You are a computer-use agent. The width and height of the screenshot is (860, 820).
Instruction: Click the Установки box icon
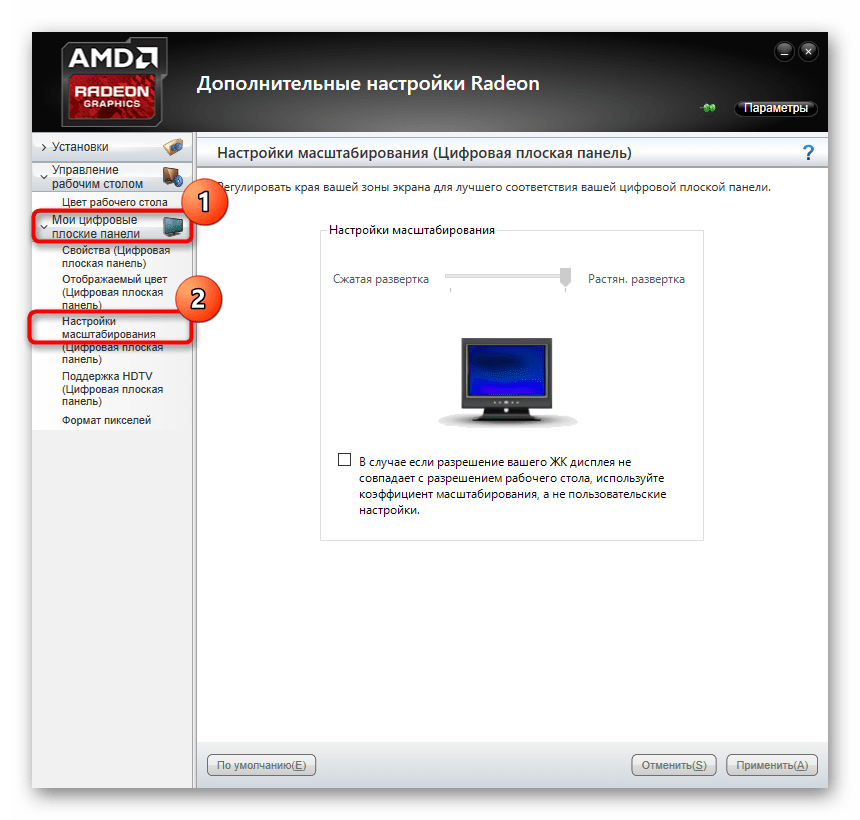[173, 147]
